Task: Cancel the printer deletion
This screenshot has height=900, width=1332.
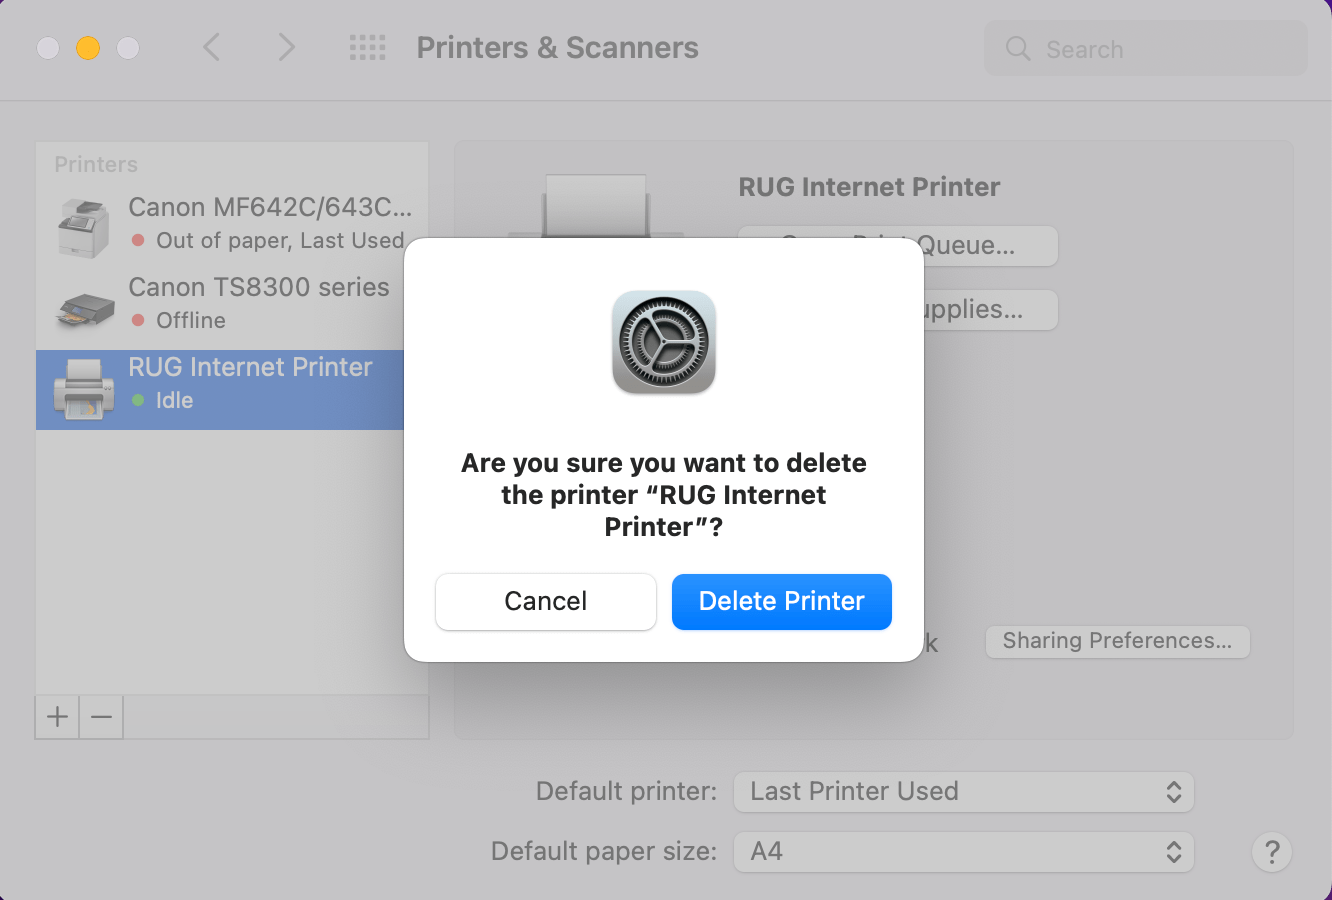Action: point(545,601)
